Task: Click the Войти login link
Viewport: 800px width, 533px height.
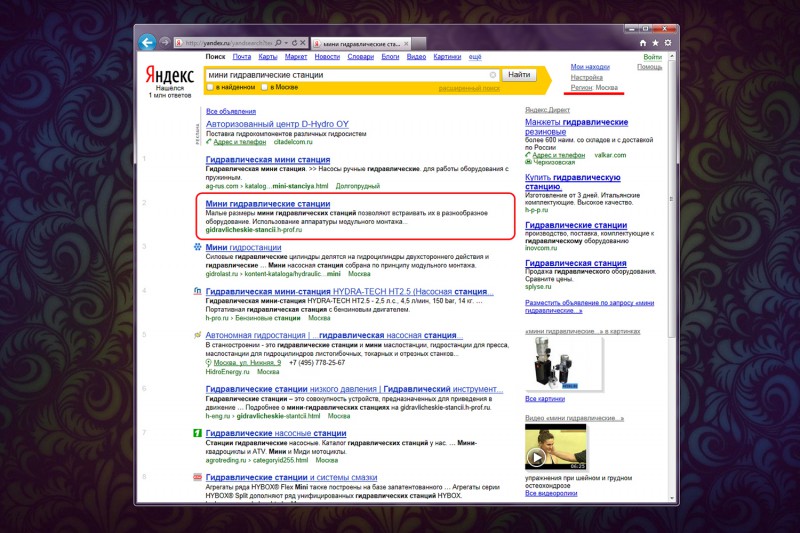Action: coord(653,57)
